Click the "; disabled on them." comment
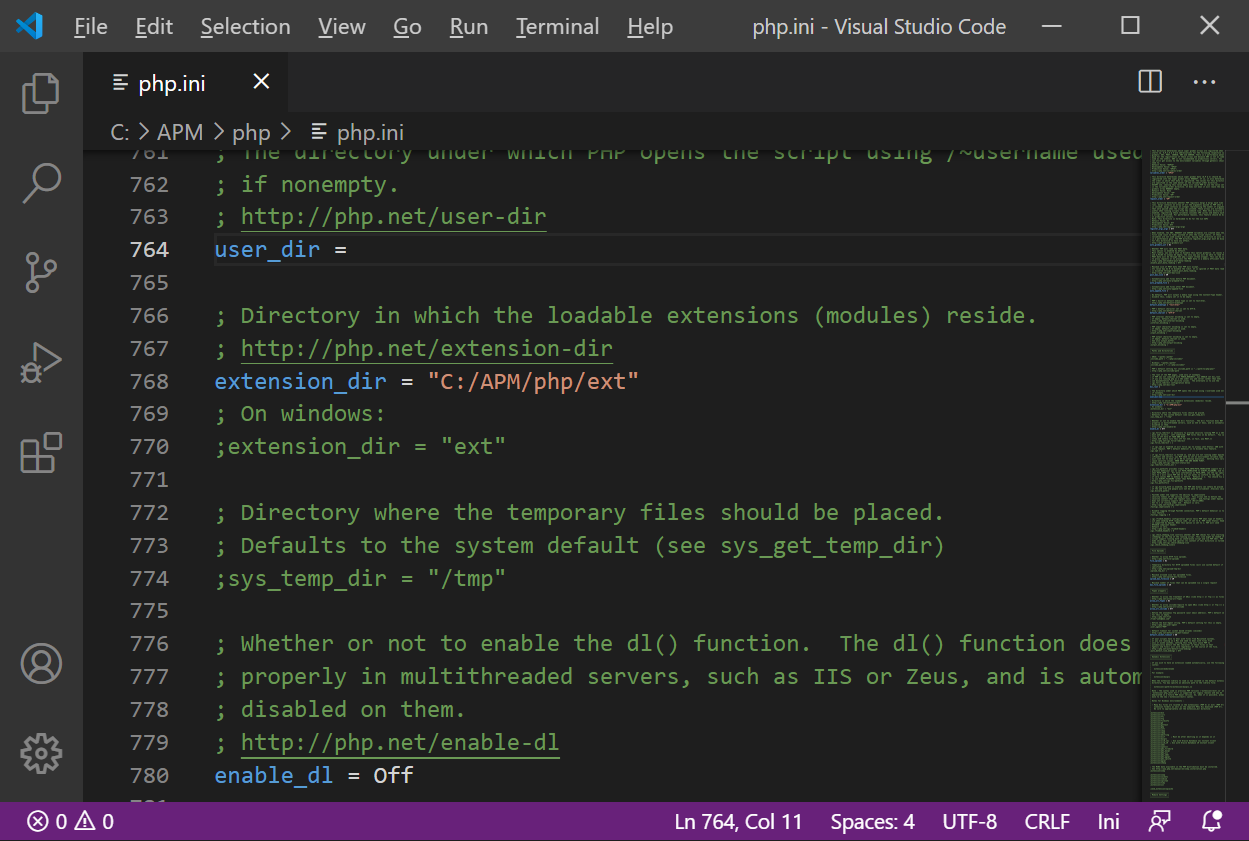This screenshot has height=841, width=1249. (340, 709)
